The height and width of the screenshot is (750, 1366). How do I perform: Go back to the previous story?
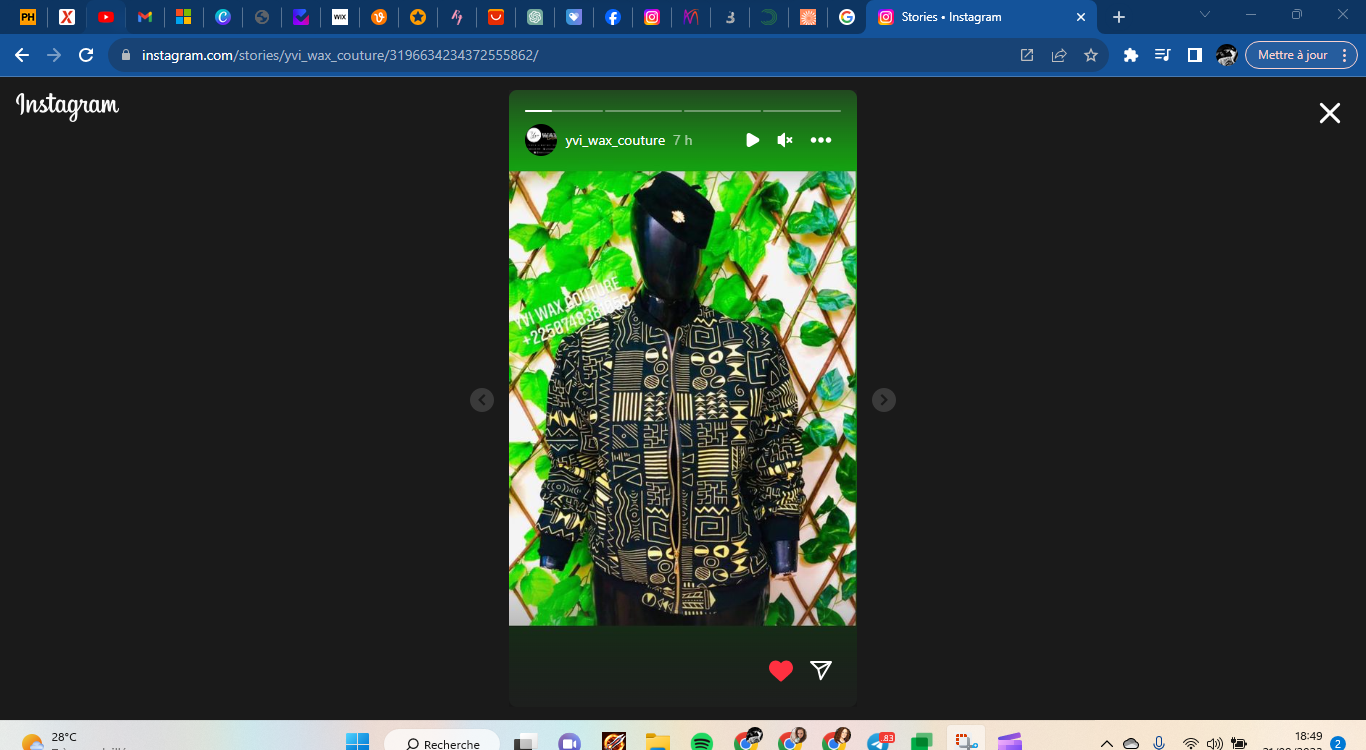pyautogui.click(x=482, y=400)
